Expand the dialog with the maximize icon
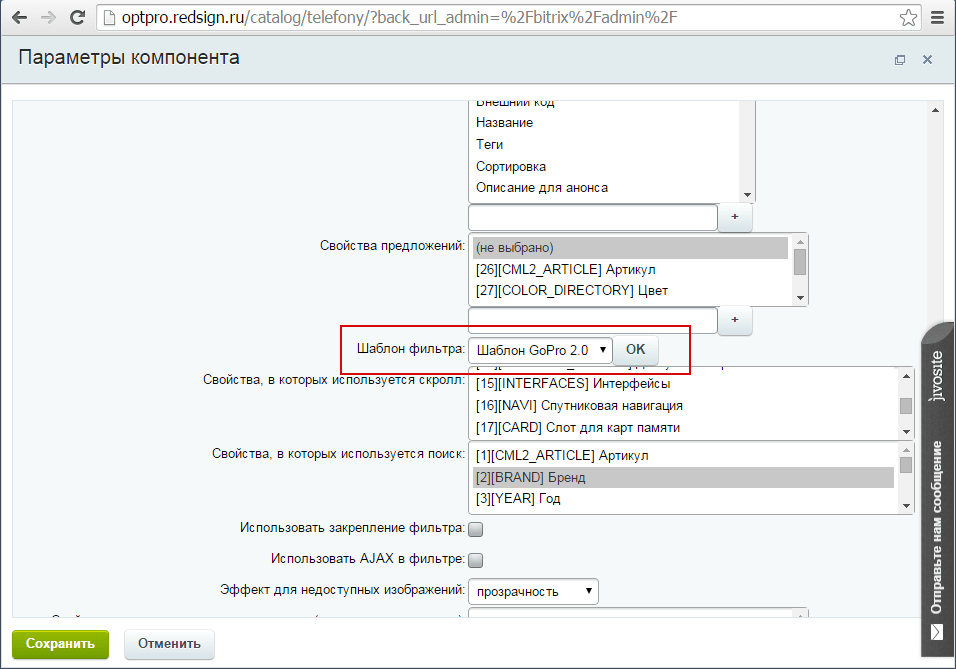Image resolution: width=956 pixels, height=669 pixels. point(900,60)
